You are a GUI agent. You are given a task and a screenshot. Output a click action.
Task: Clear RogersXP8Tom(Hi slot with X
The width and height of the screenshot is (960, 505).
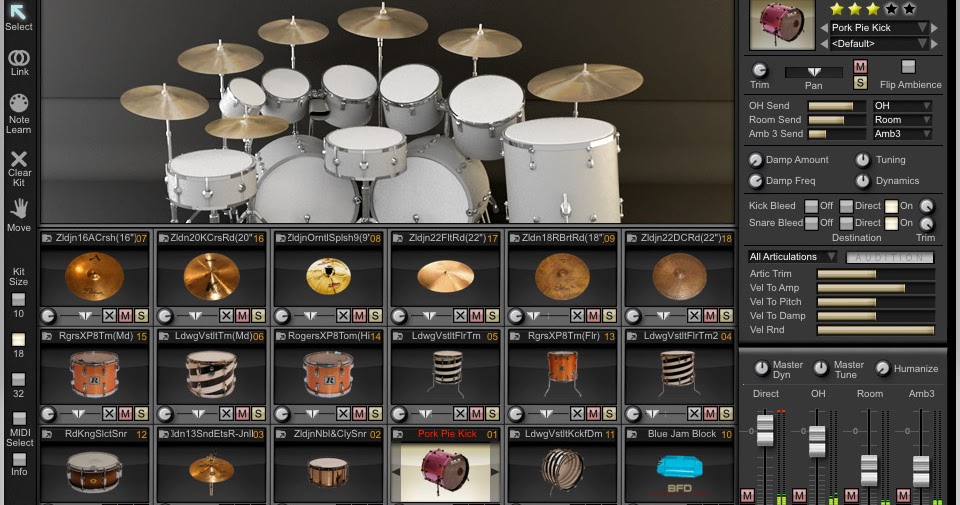pyautogui.click(x=343, y=414)
